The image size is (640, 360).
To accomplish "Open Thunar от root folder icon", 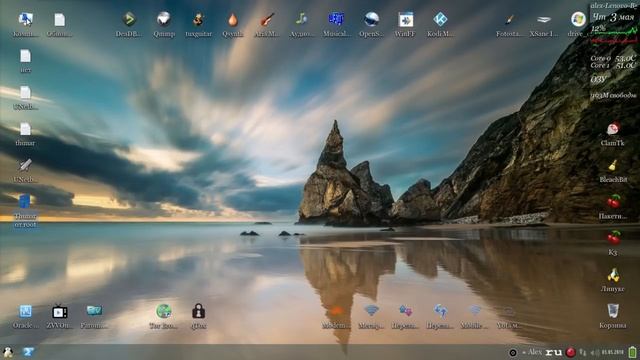I will point(25,202).
